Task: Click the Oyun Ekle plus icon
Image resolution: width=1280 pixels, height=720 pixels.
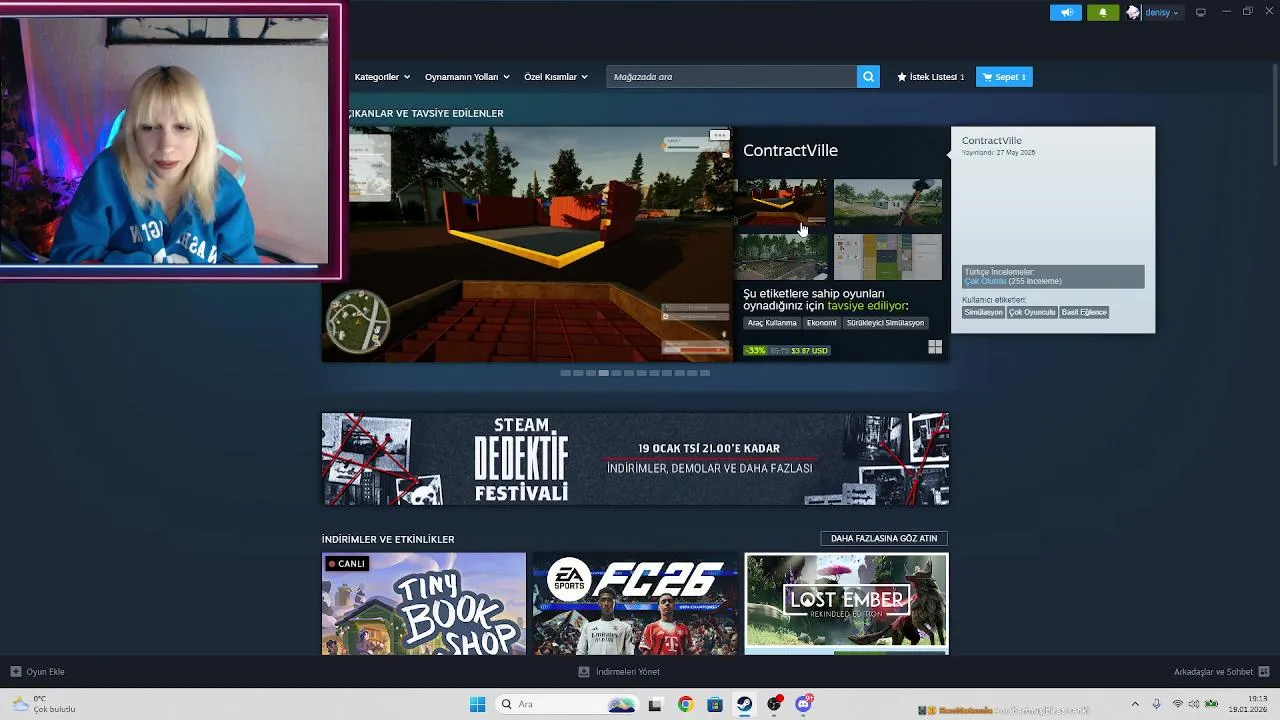Action: tap(16, 672)
